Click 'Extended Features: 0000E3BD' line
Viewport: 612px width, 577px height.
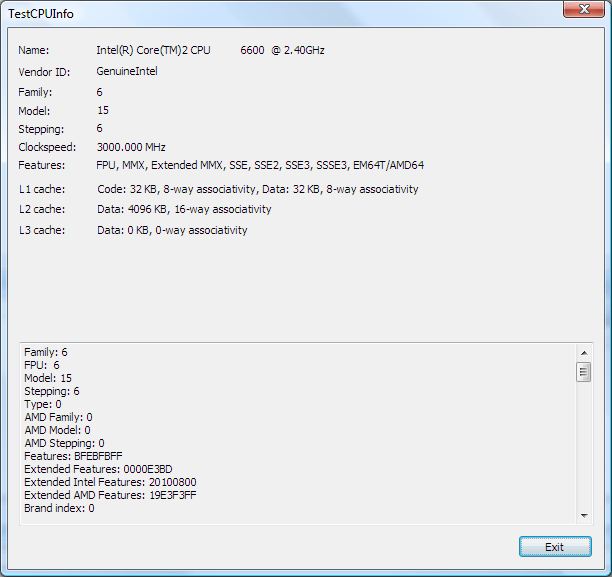click(x=98, y=469)
